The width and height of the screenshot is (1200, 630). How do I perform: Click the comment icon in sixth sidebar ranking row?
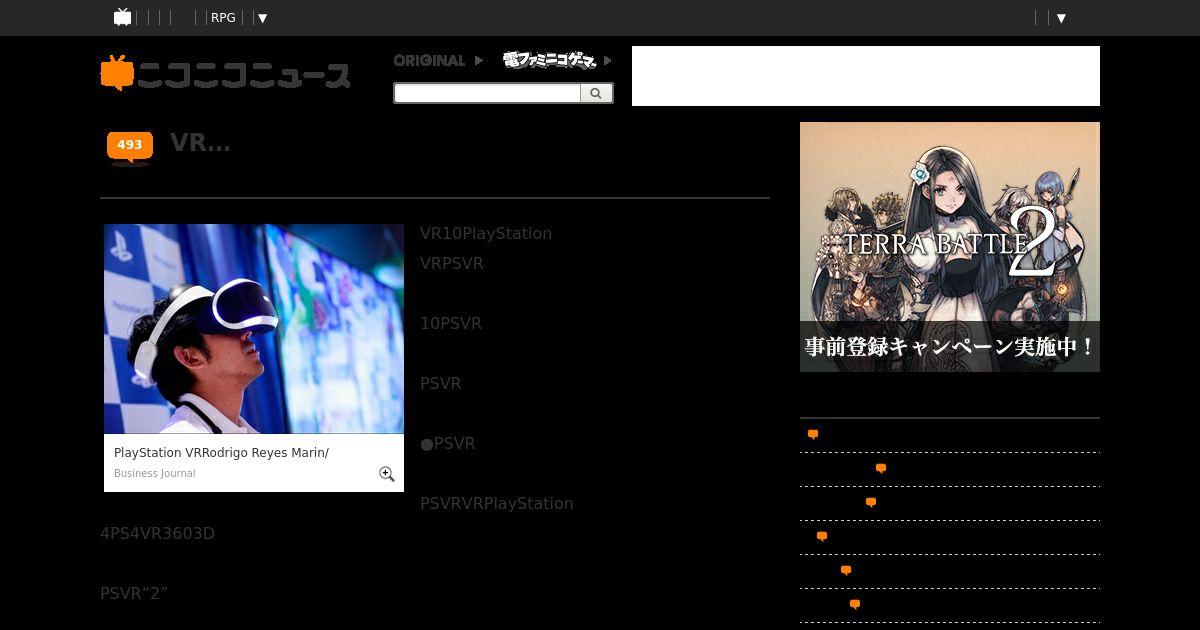point(855,604)
